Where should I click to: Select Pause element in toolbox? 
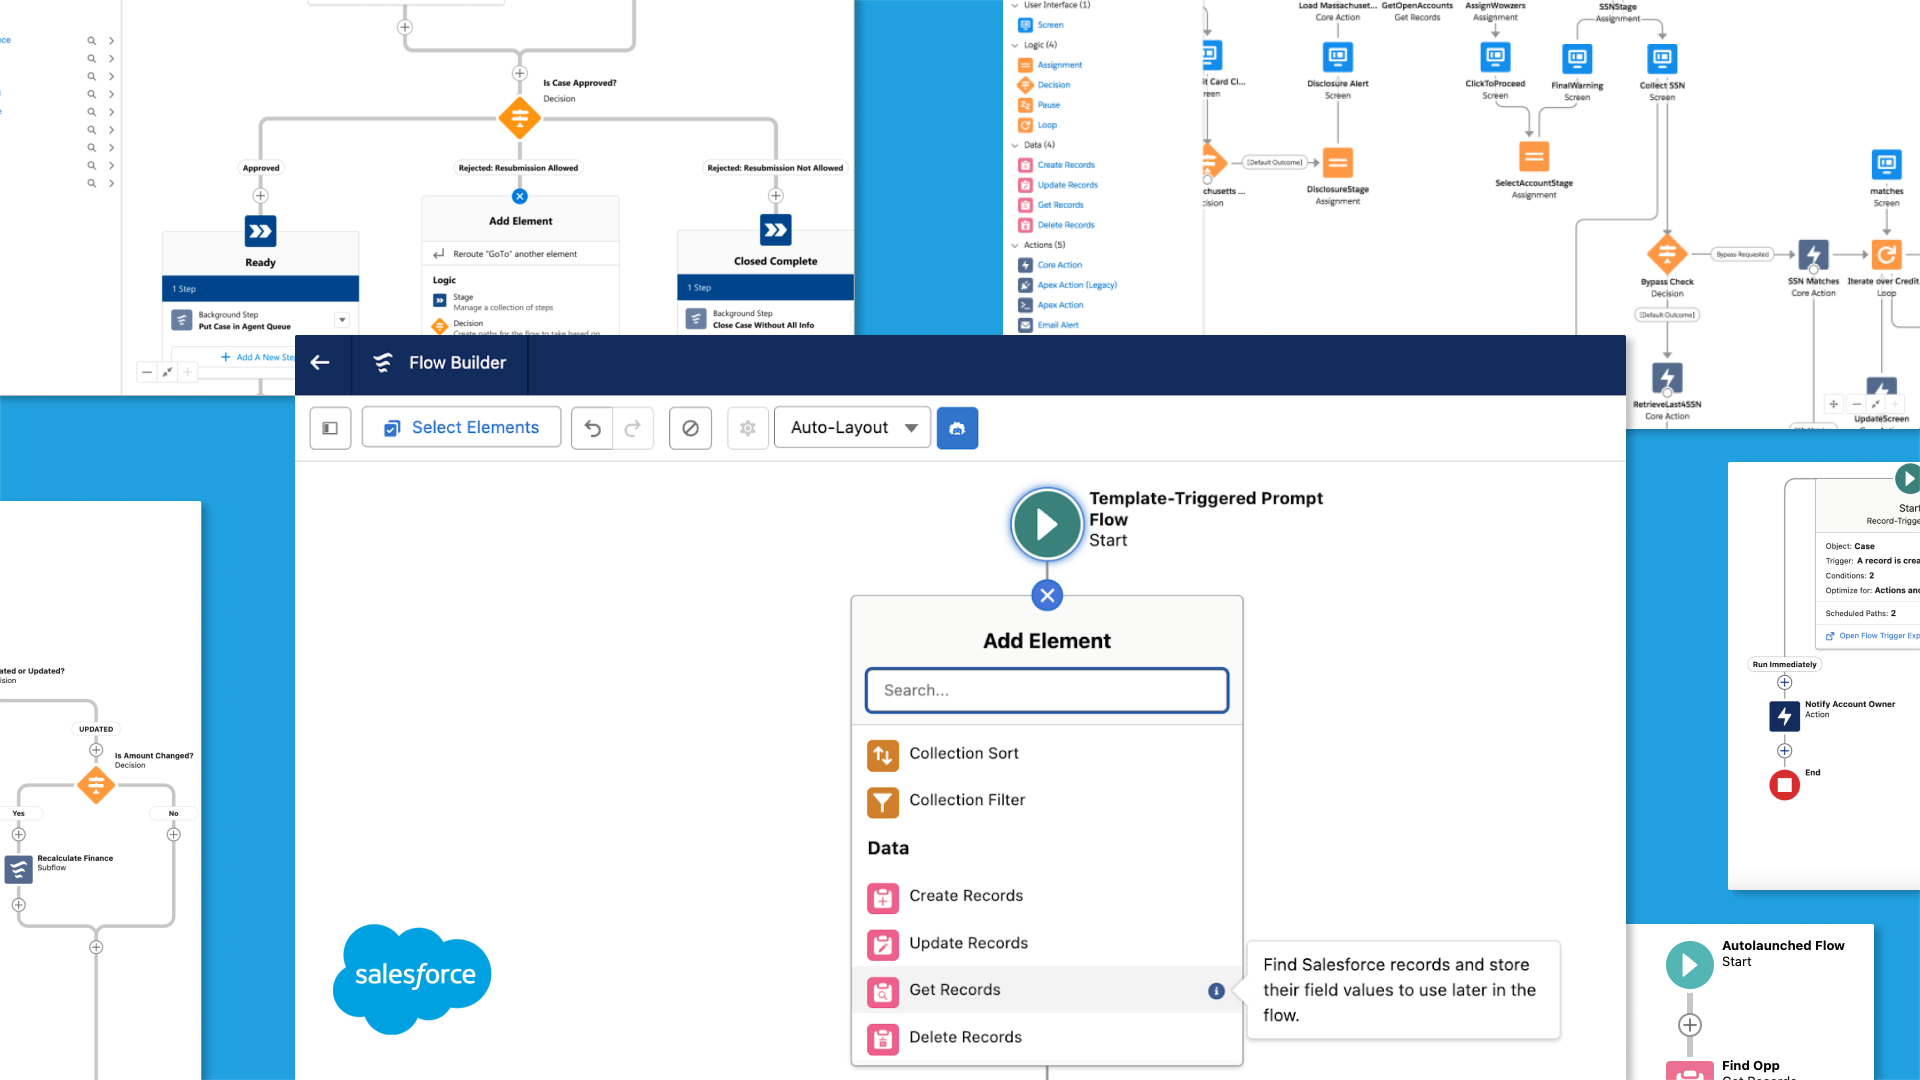coord(1040,105)
